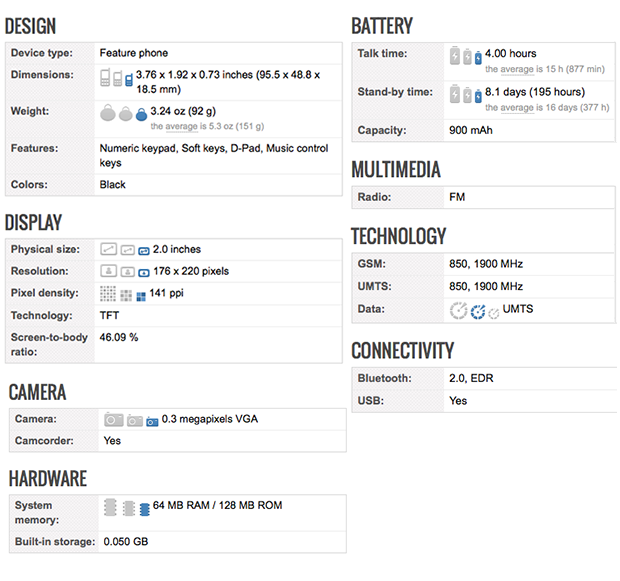
Task: Click the blue battery icon in Talk time row
Action: (478, 56)
